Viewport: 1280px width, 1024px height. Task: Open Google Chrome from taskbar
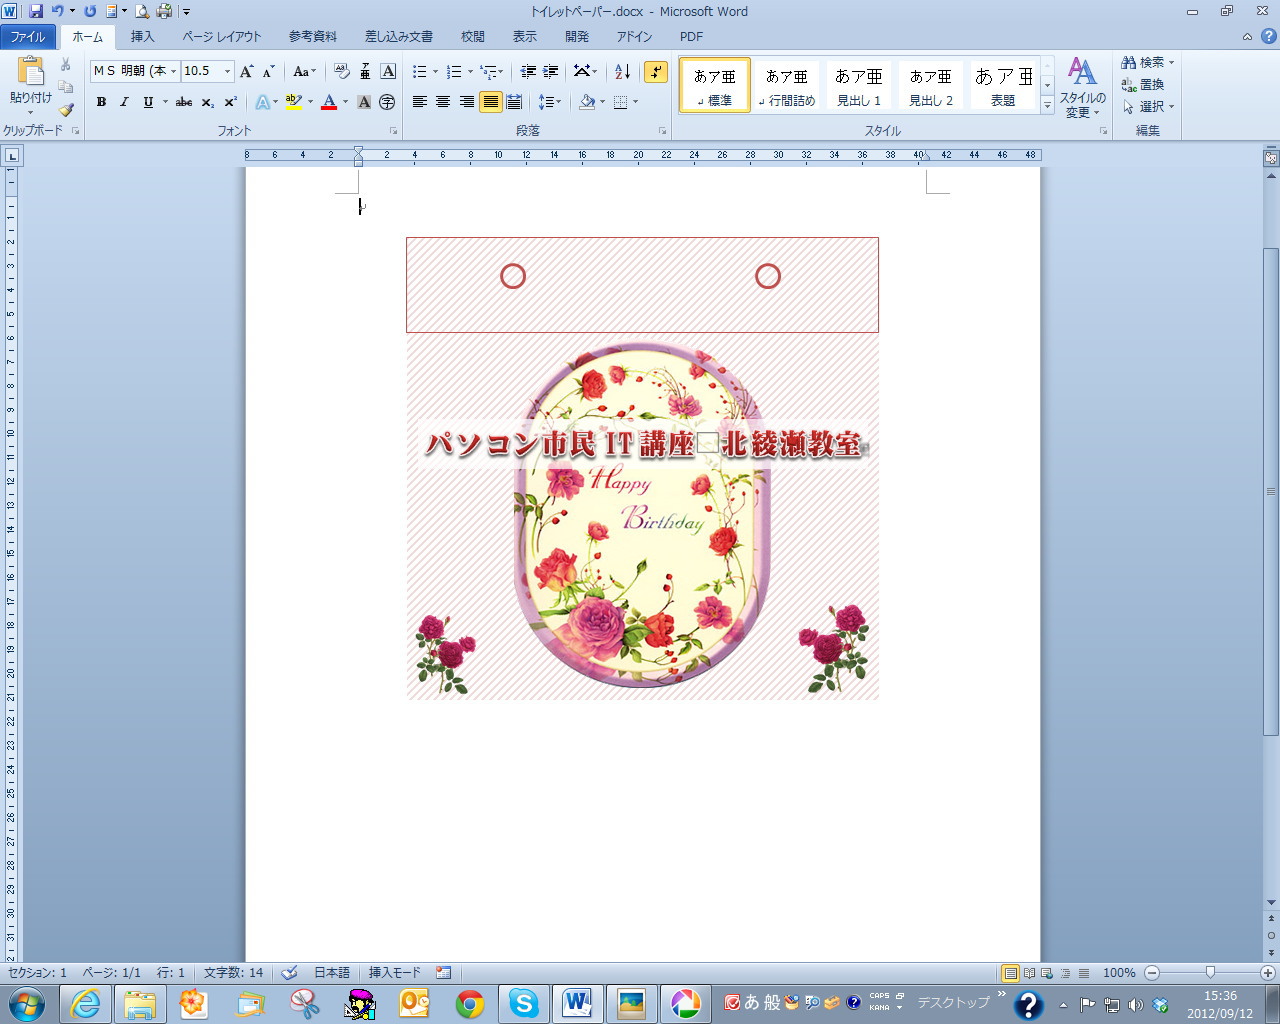click(470, 1003)
